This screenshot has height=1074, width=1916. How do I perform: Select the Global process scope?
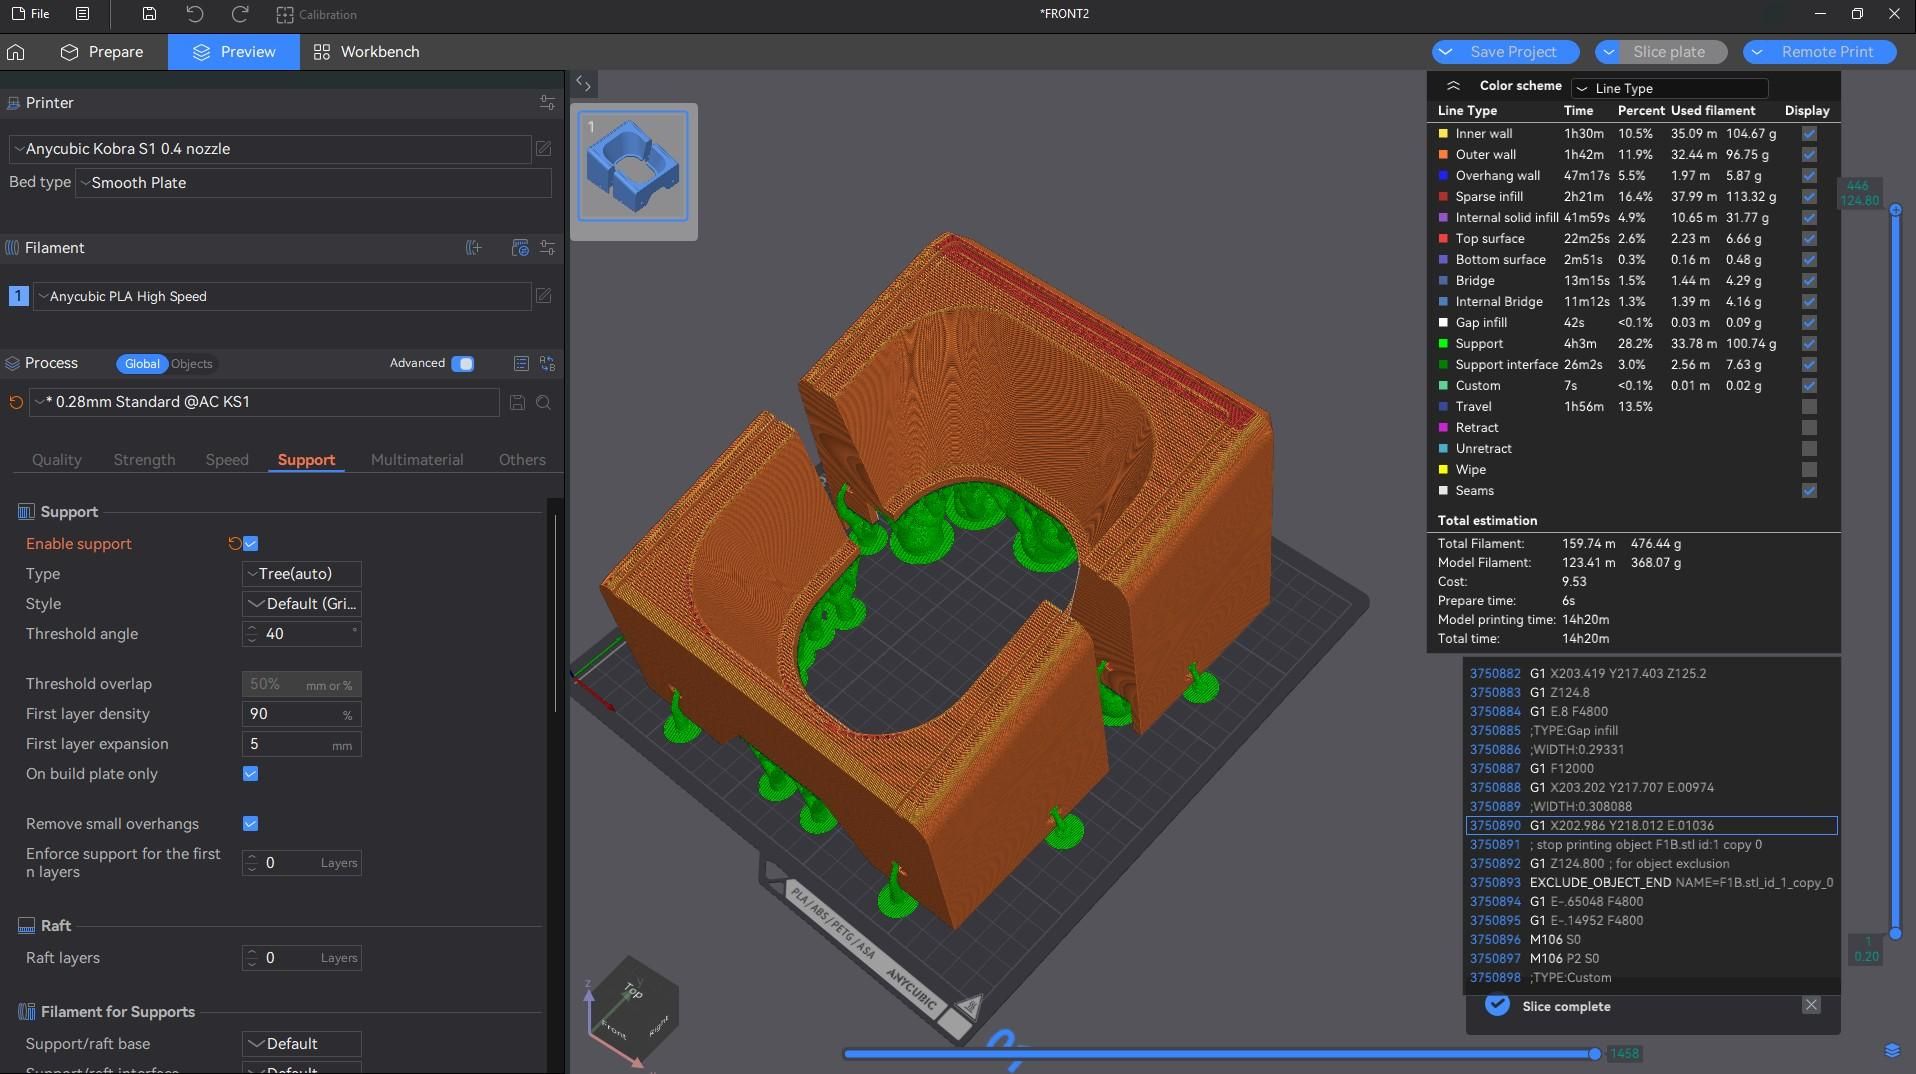tap(142, 364)
